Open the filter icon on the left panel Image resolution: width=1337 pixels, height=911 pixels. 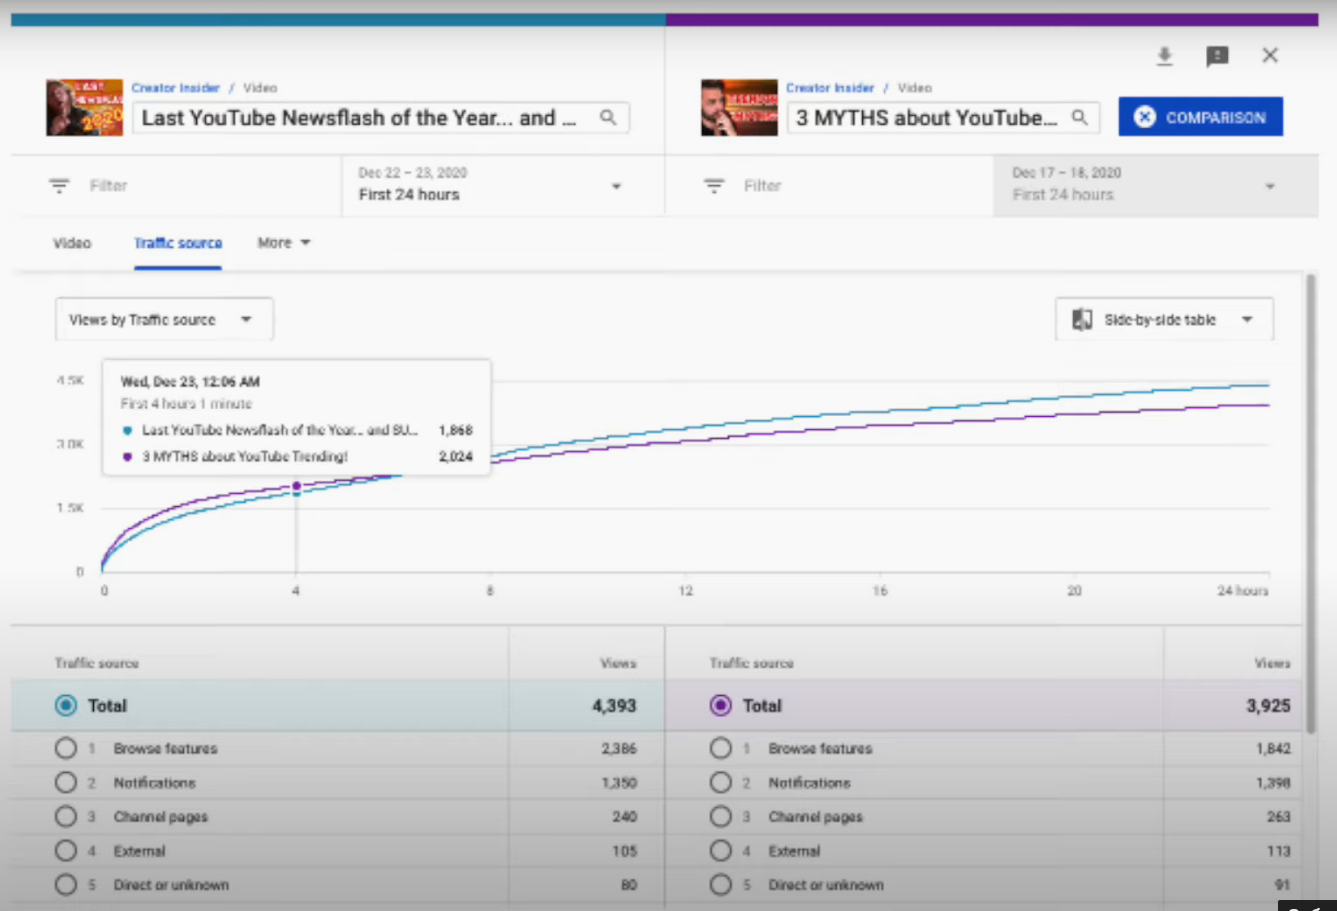click(x=59, y=185)
